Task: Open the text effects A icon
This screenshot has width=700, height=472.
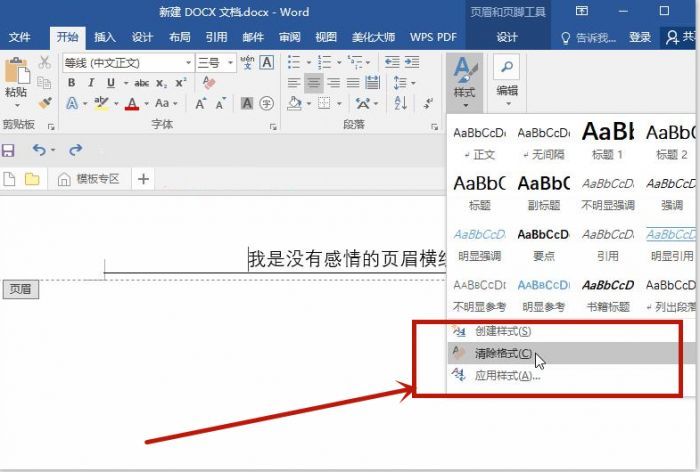Action: 72,104
